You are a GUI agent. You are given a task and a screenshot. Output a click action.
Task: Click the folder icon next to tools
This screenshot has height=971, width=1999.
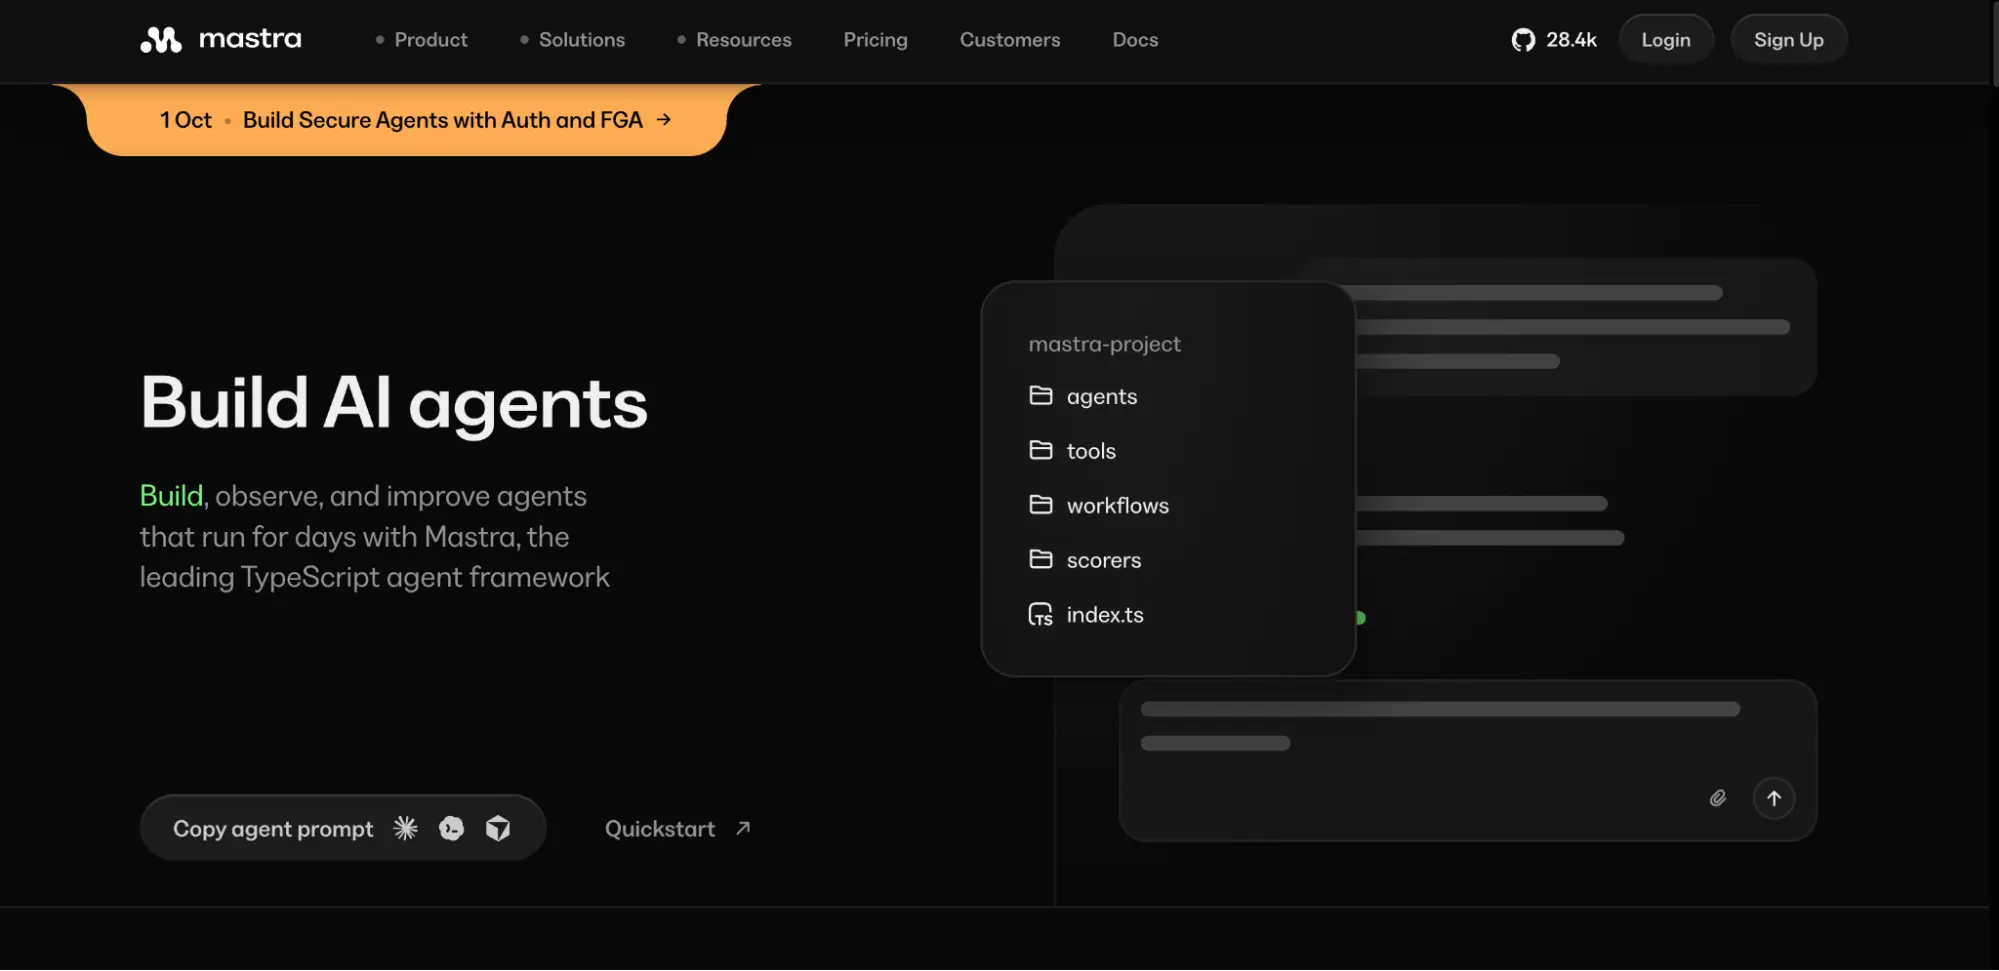pyautogui.click(x=1041, y=450)
